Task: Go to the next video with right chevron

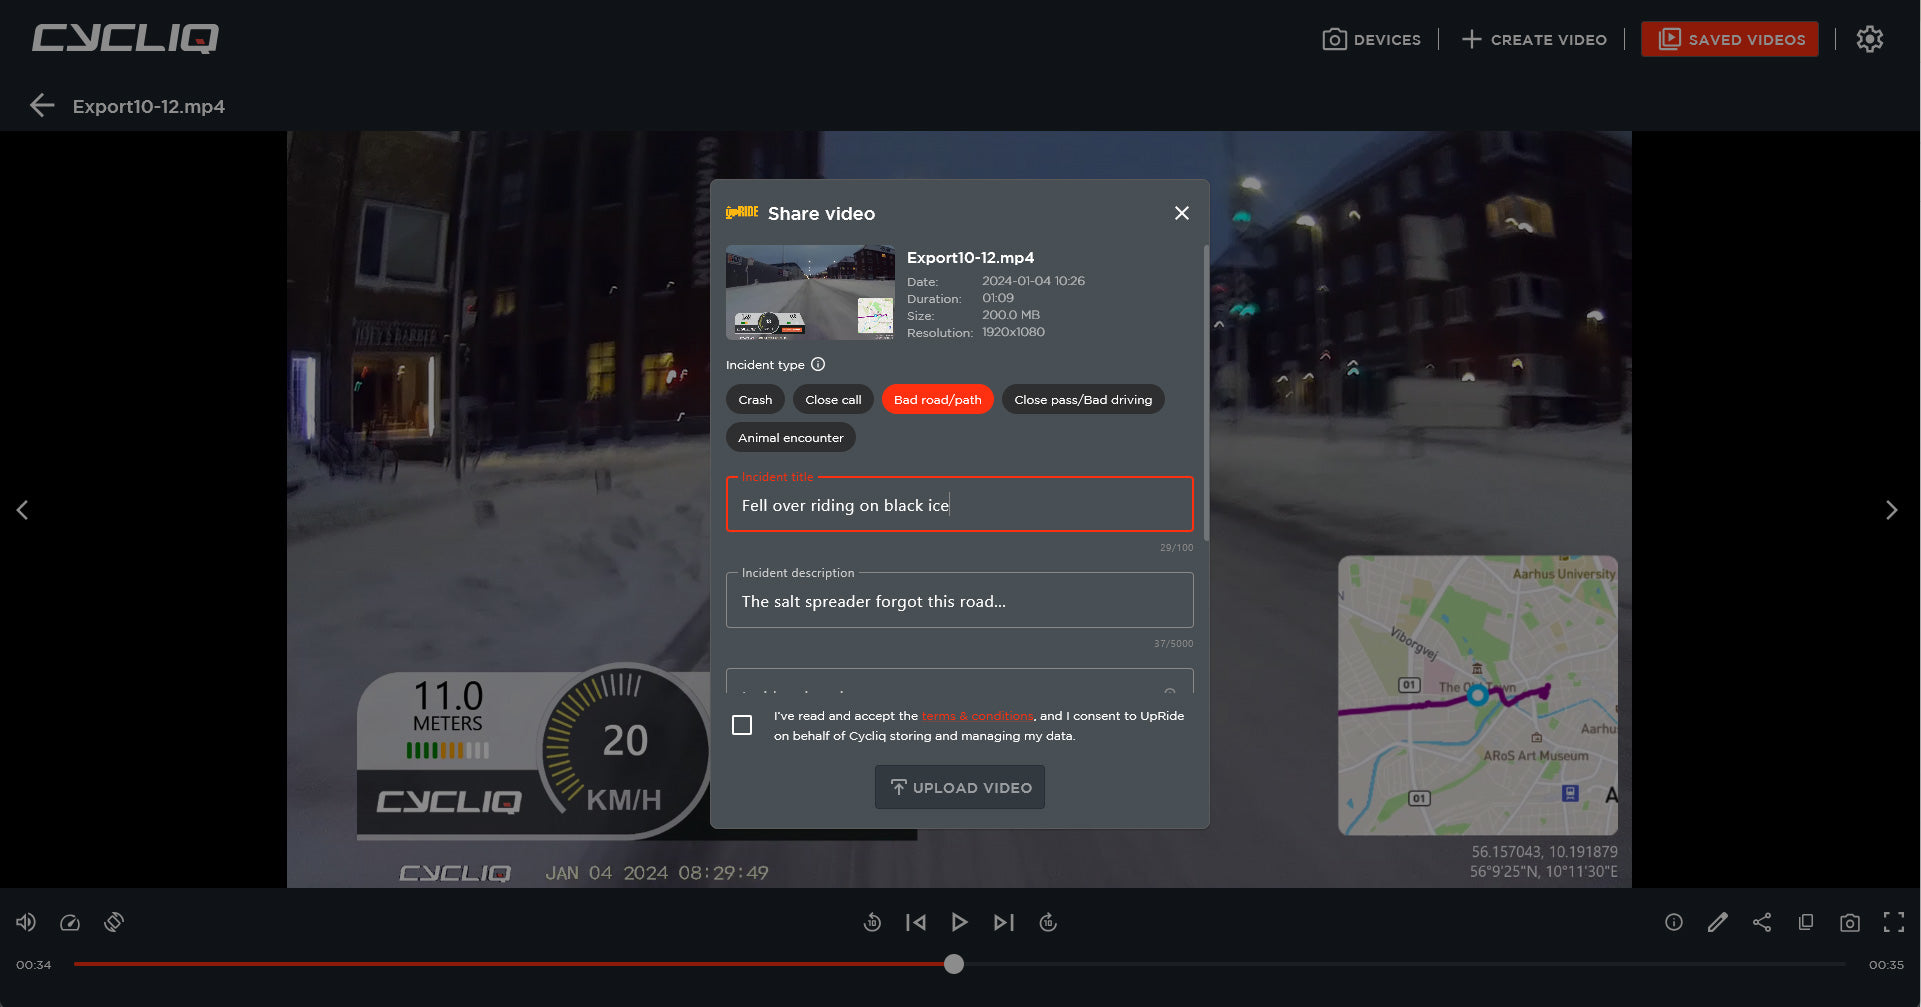Action: [1891, 510]
